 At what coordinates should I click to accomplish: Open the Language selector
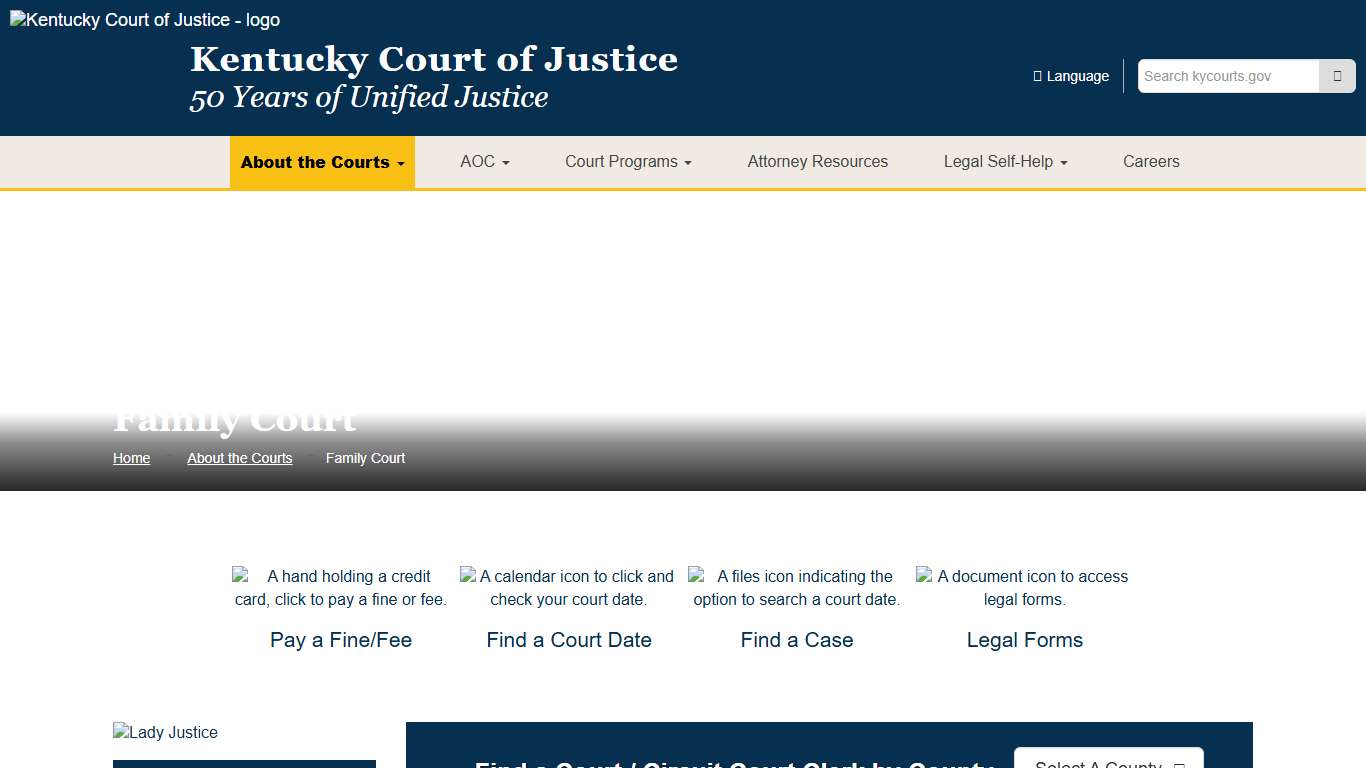pyautogui.click(x=1071, y=75)
